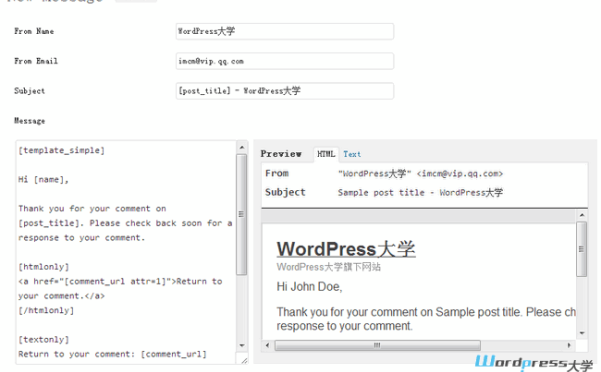The width and height of the screenshot is (601, 372).
Task: Open the WordPress大学 heading link in preview
Action: [346, 249]
